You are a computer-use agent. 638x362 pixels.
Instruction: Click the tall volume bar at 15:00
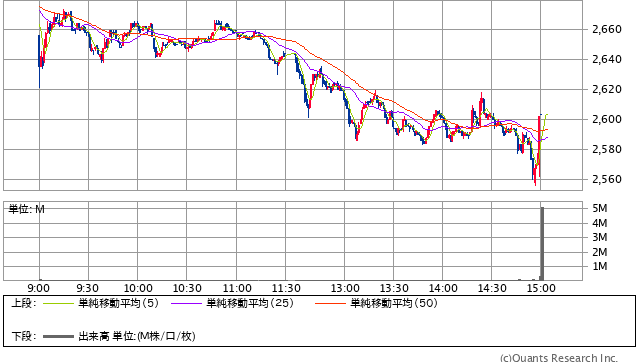tap(542, 244)
